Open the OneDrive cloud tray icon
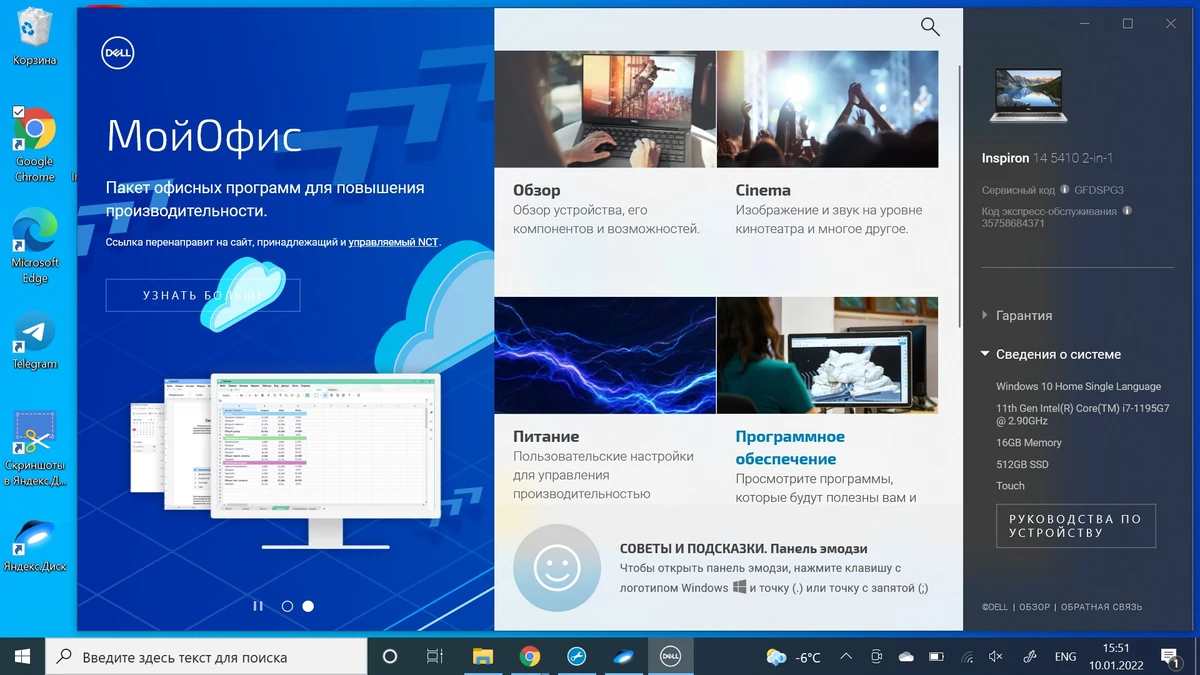1200x675 pixels. click(906, 657)
